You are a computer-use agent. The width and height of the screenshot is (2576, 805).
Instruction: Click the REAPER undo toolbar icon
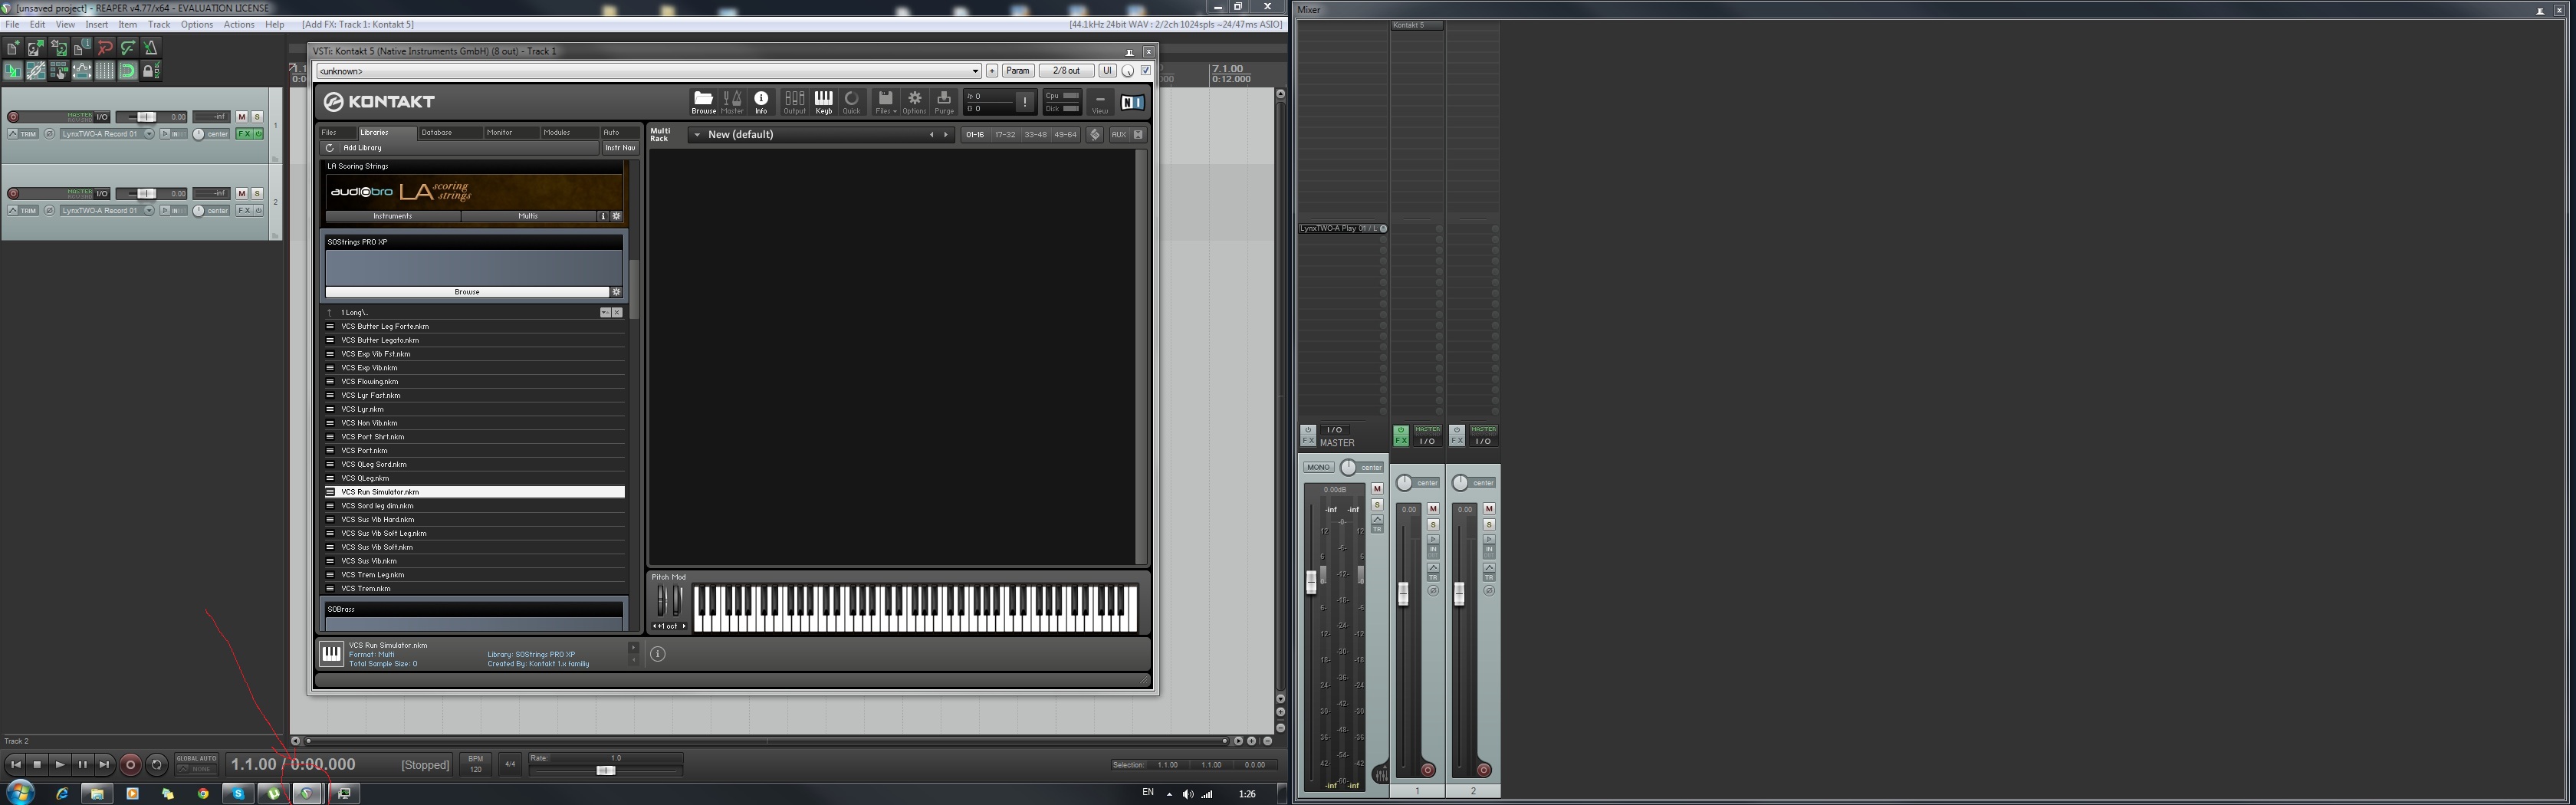105,48
